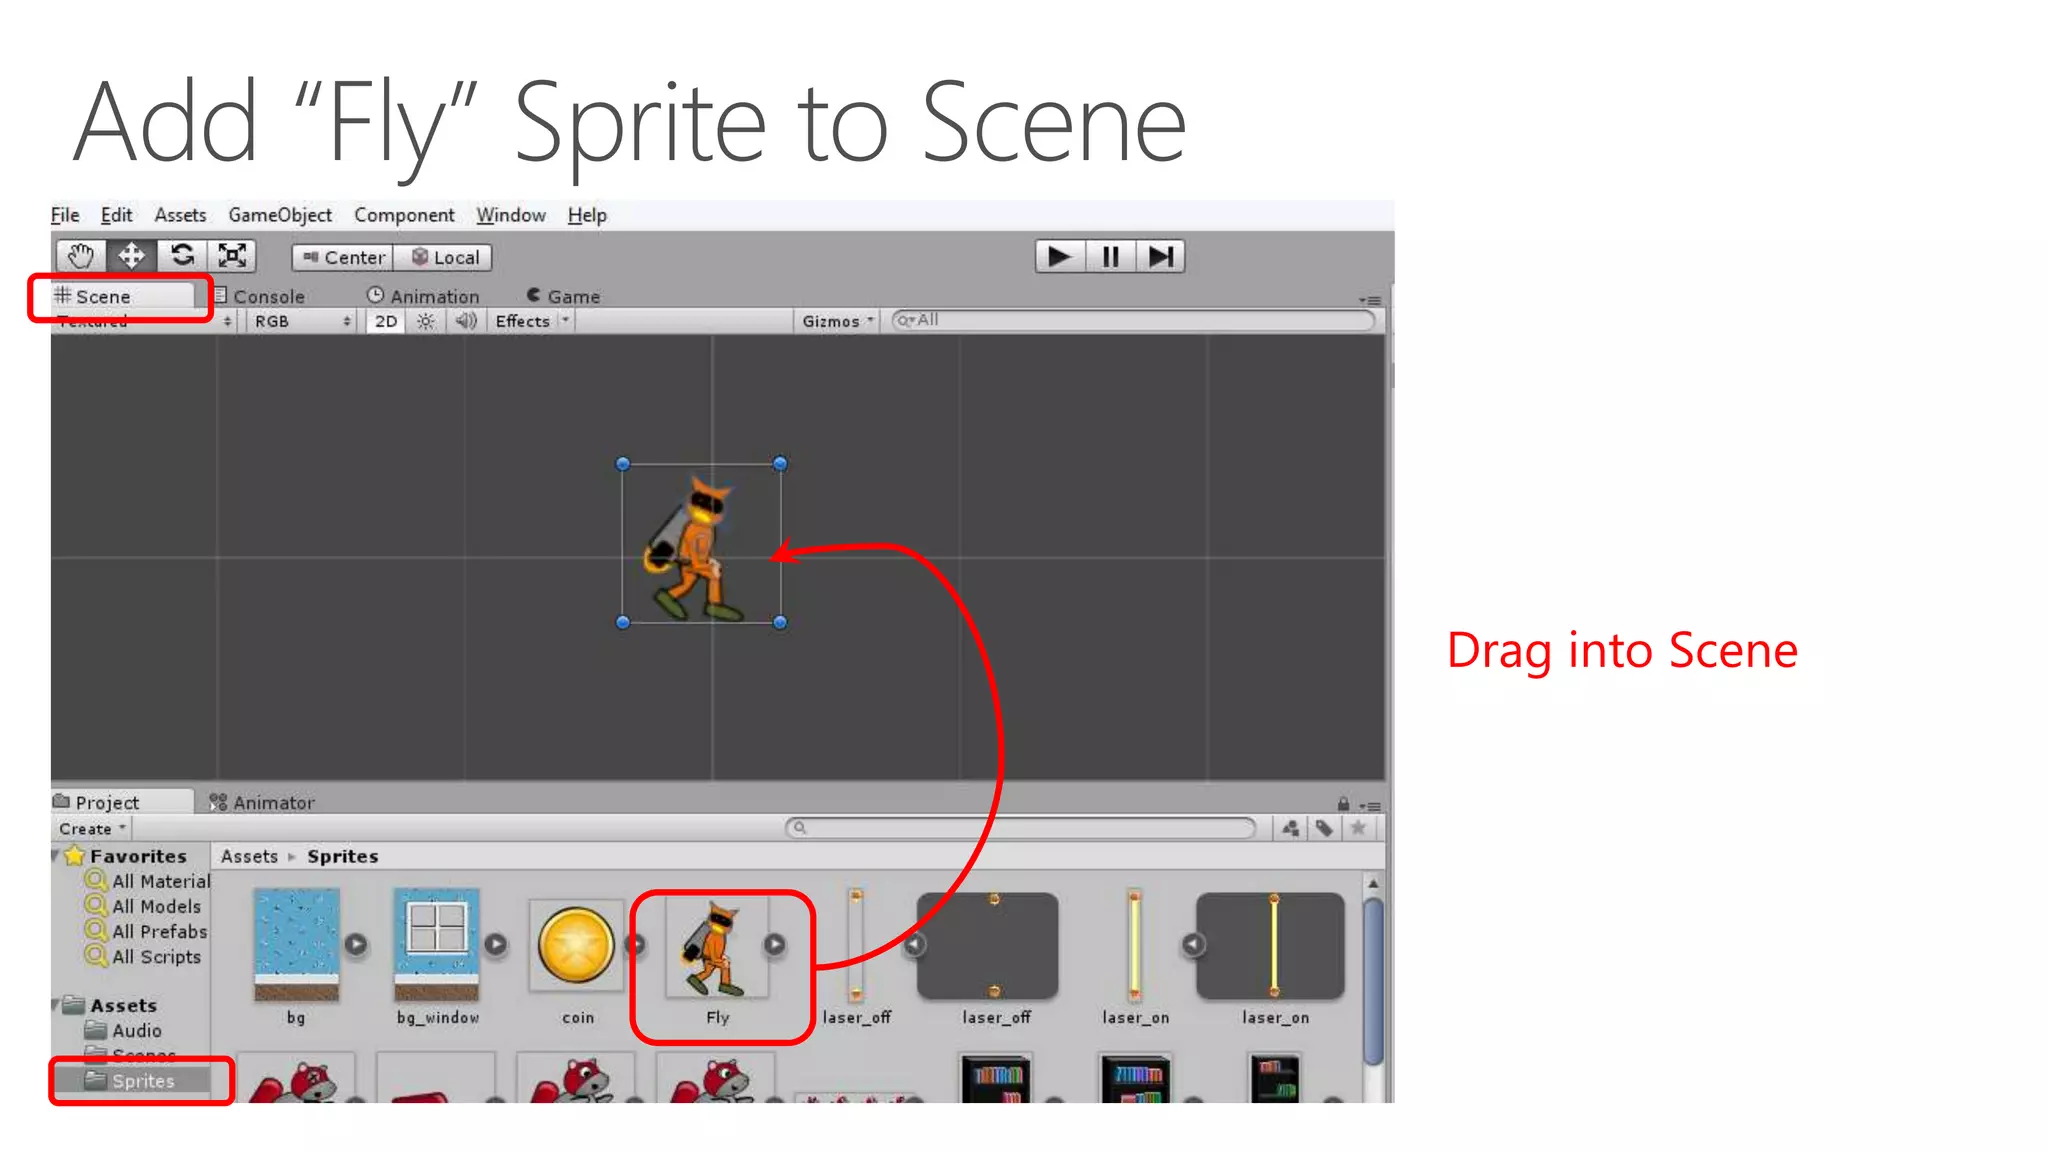Select the Scale tool
The width and height of the screenshot is (2048, 1152).
point(232,257)
